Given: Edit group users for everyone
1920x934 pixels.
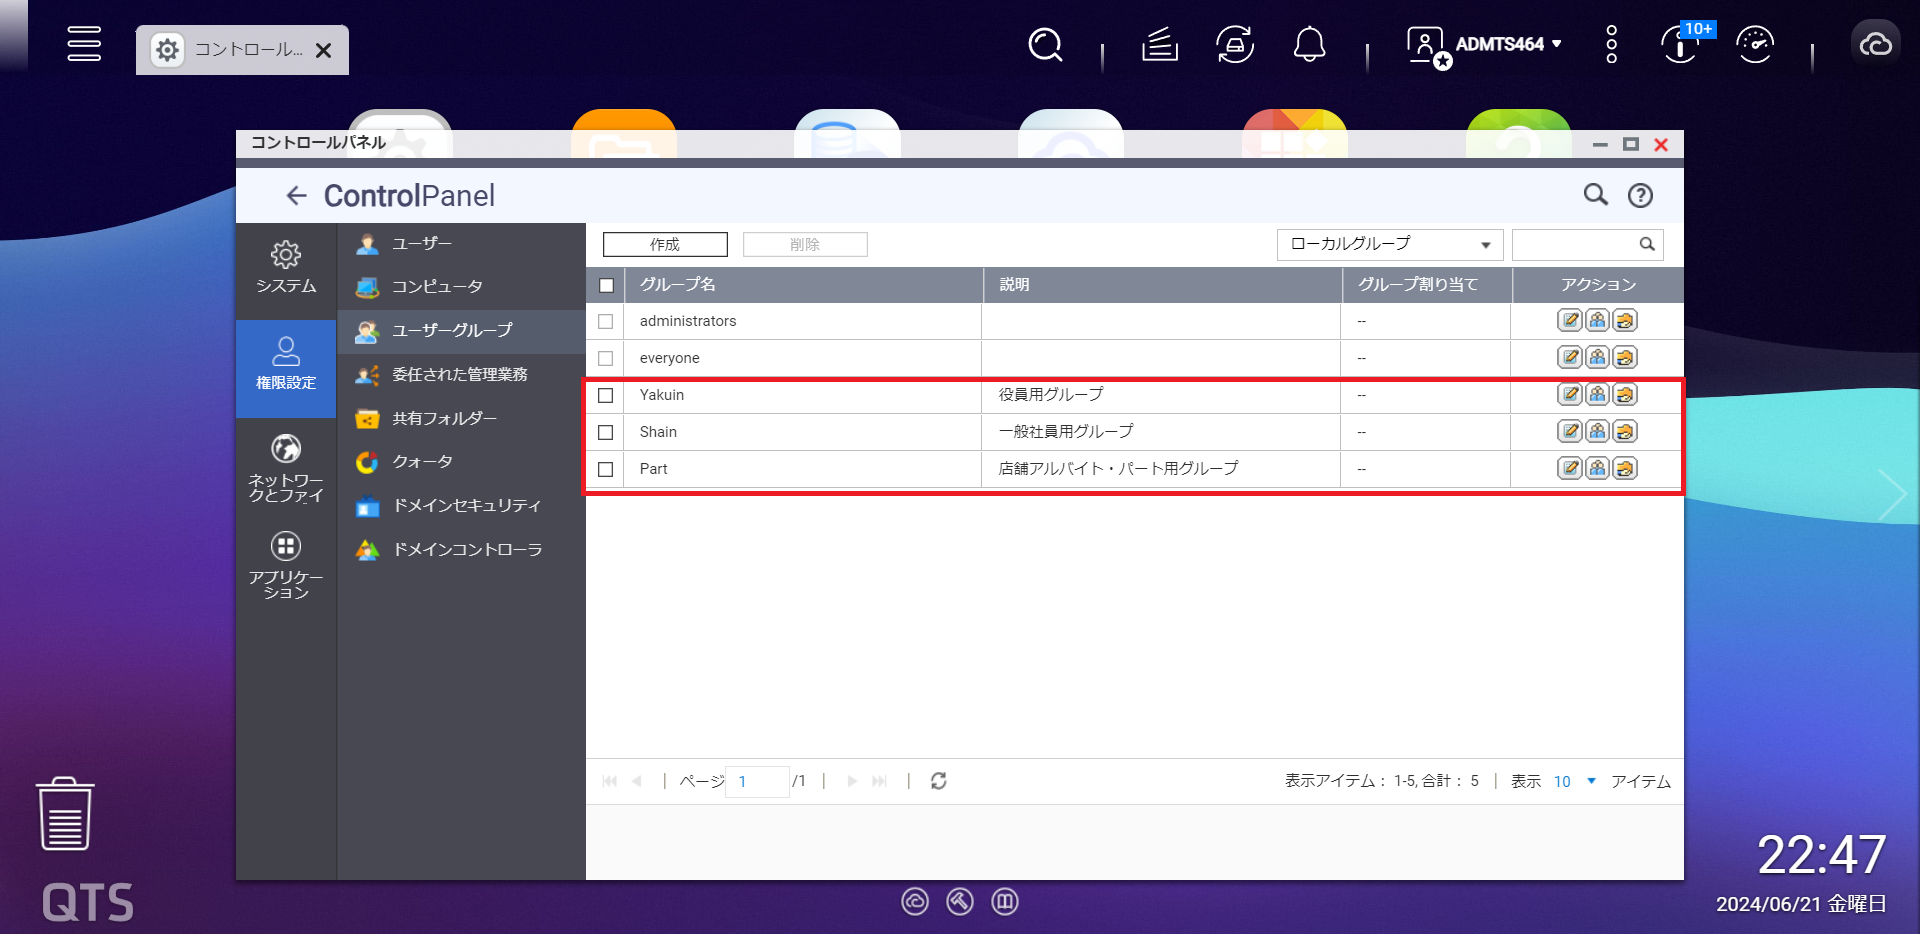Looking at the screenshot, I should (x=1597, y=358).
